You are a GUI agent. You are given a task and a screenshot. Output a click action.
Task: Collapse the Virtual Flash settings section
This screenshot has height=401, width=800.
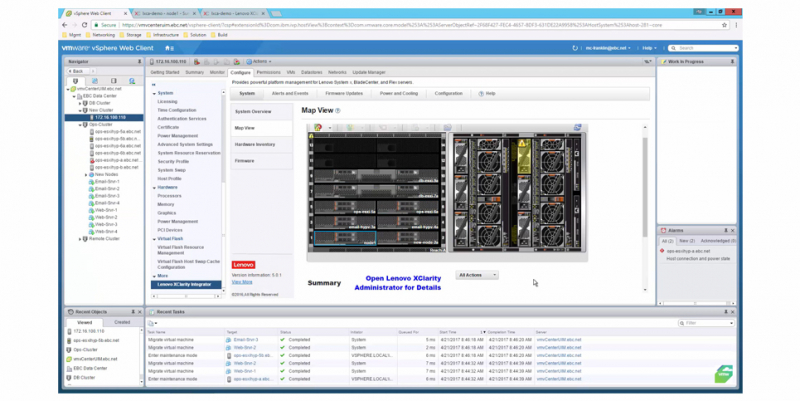pyautogui.click(x=154, y=239)
